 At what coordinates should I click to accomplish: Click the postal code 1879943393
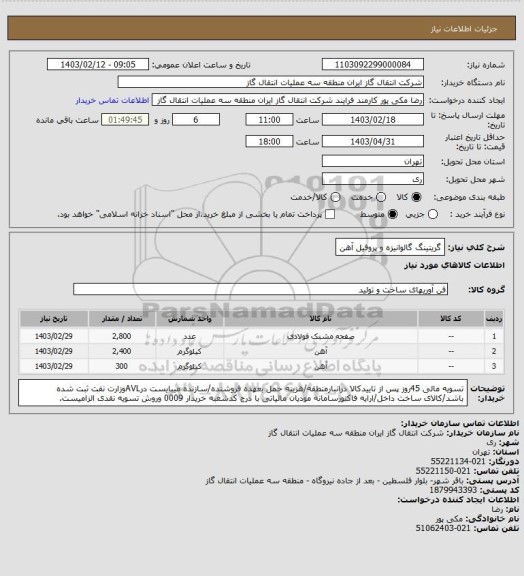coord(453,490)
